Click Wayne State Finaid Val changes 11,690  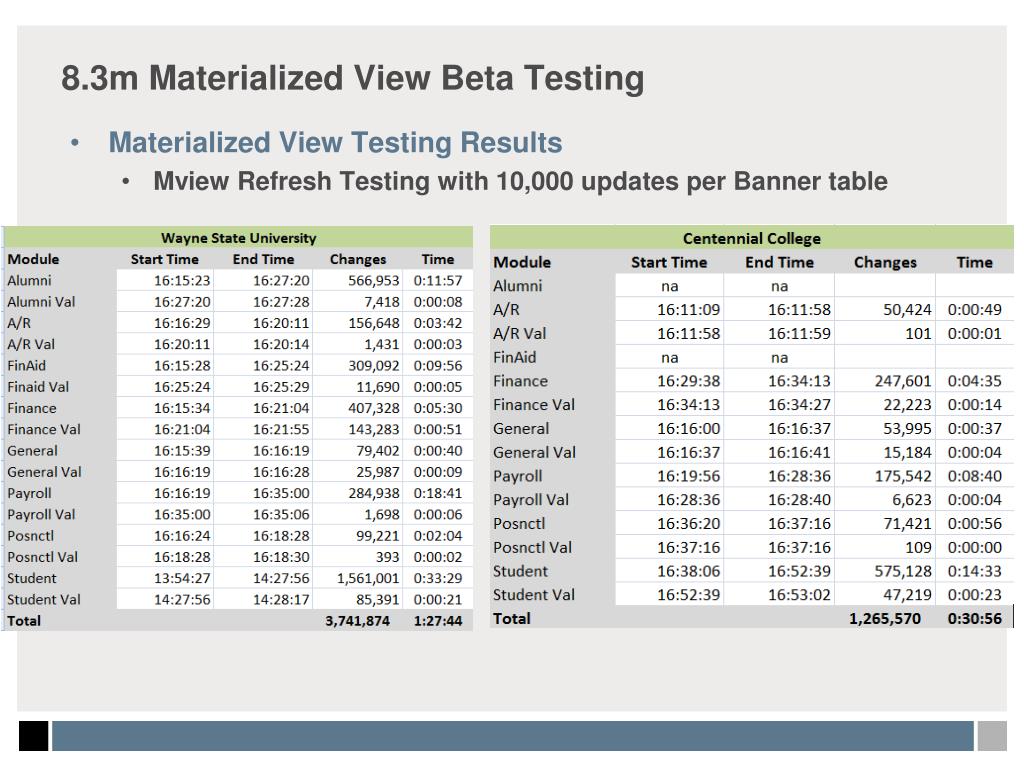coord(377,387)
